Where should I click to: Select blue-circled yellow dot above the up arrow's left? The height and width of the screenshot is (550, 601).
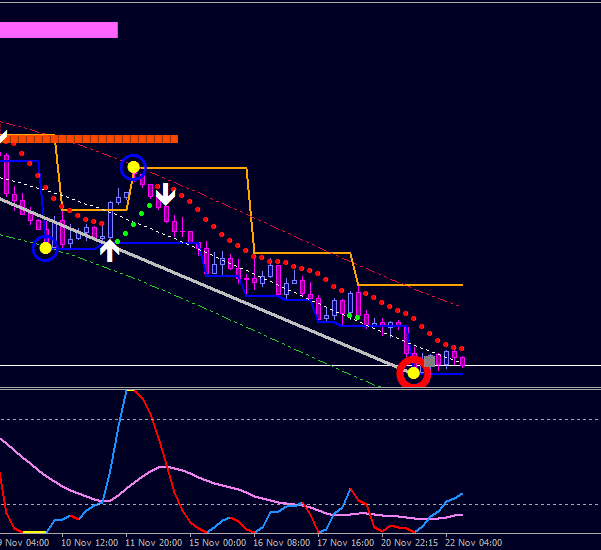click(45, 248)
